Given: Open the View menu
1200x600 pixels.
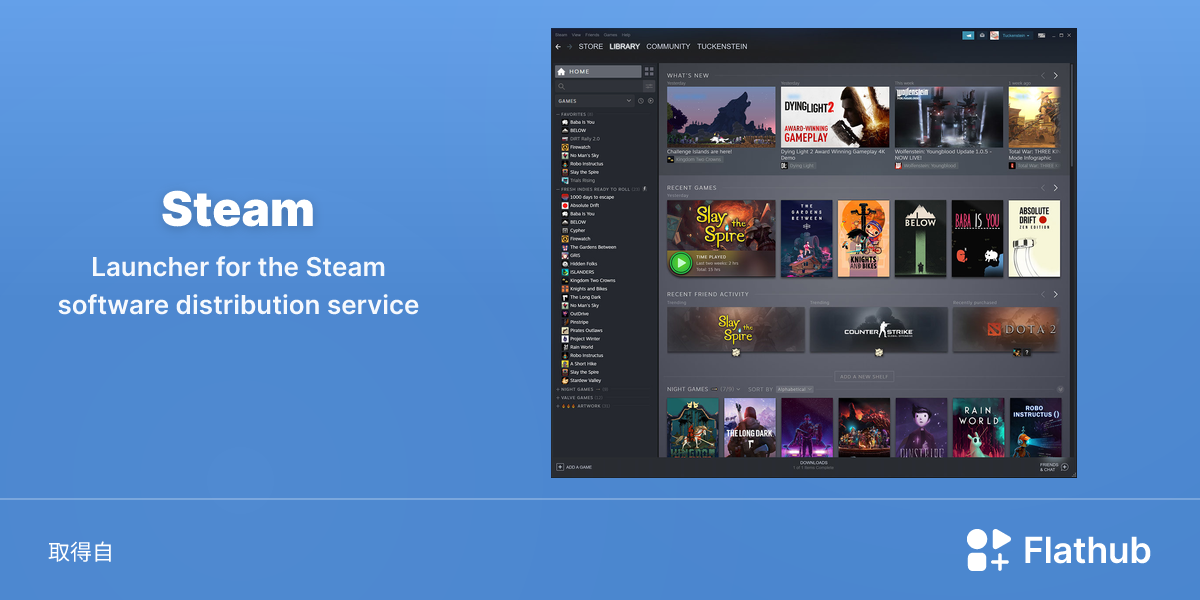Looking at the screenshot, I should point(576,35).
